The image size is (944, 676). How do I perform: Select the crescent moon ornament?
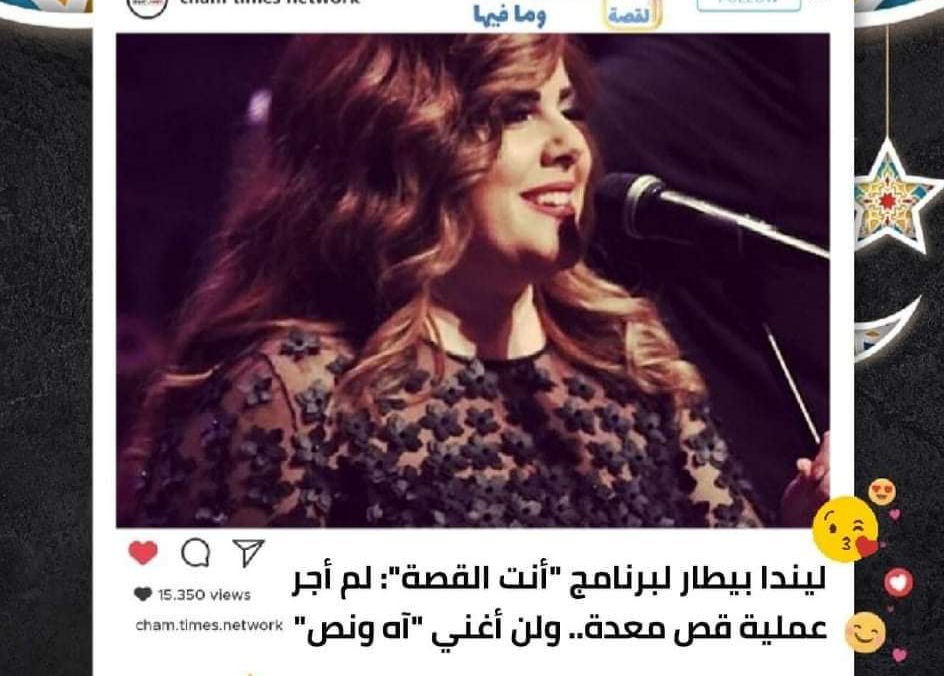coord(885,332)
